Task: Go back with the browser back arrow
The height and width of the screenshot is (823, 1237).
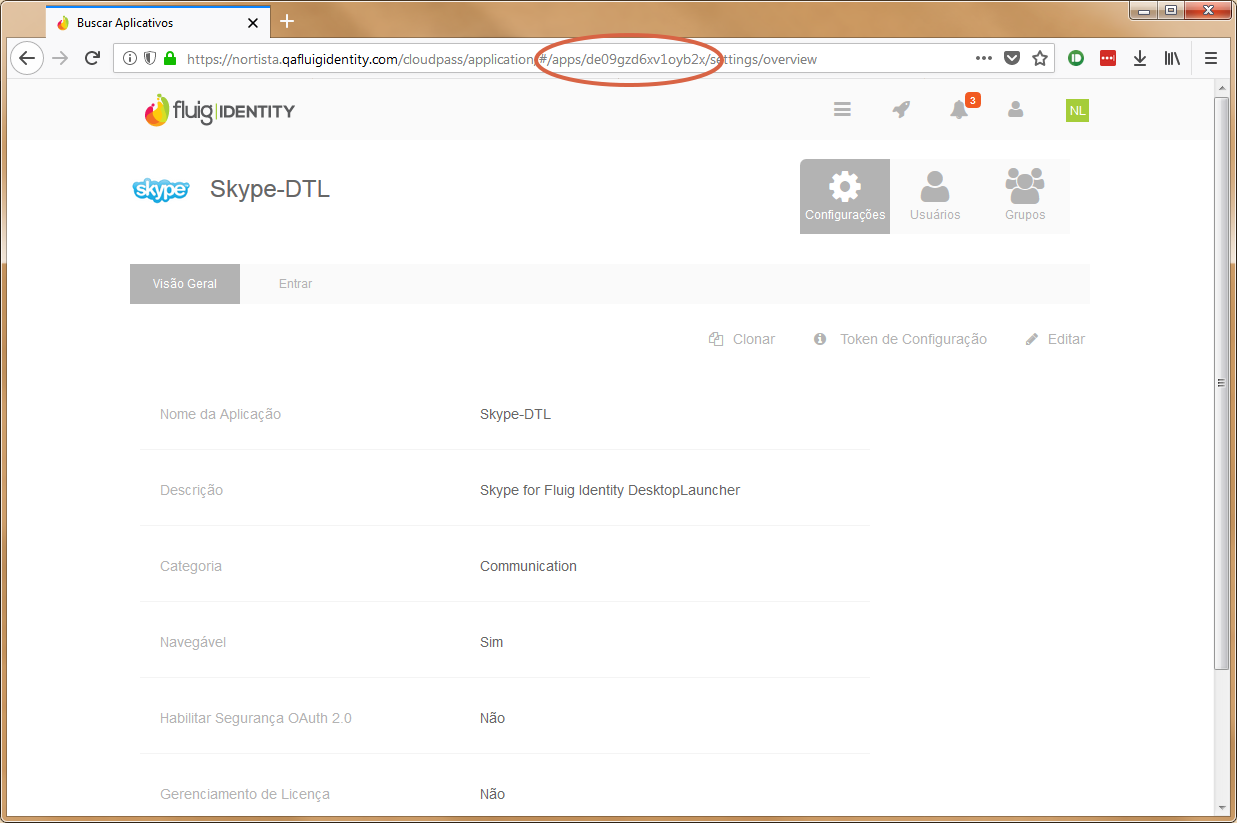Action: [x=27, y=58]
